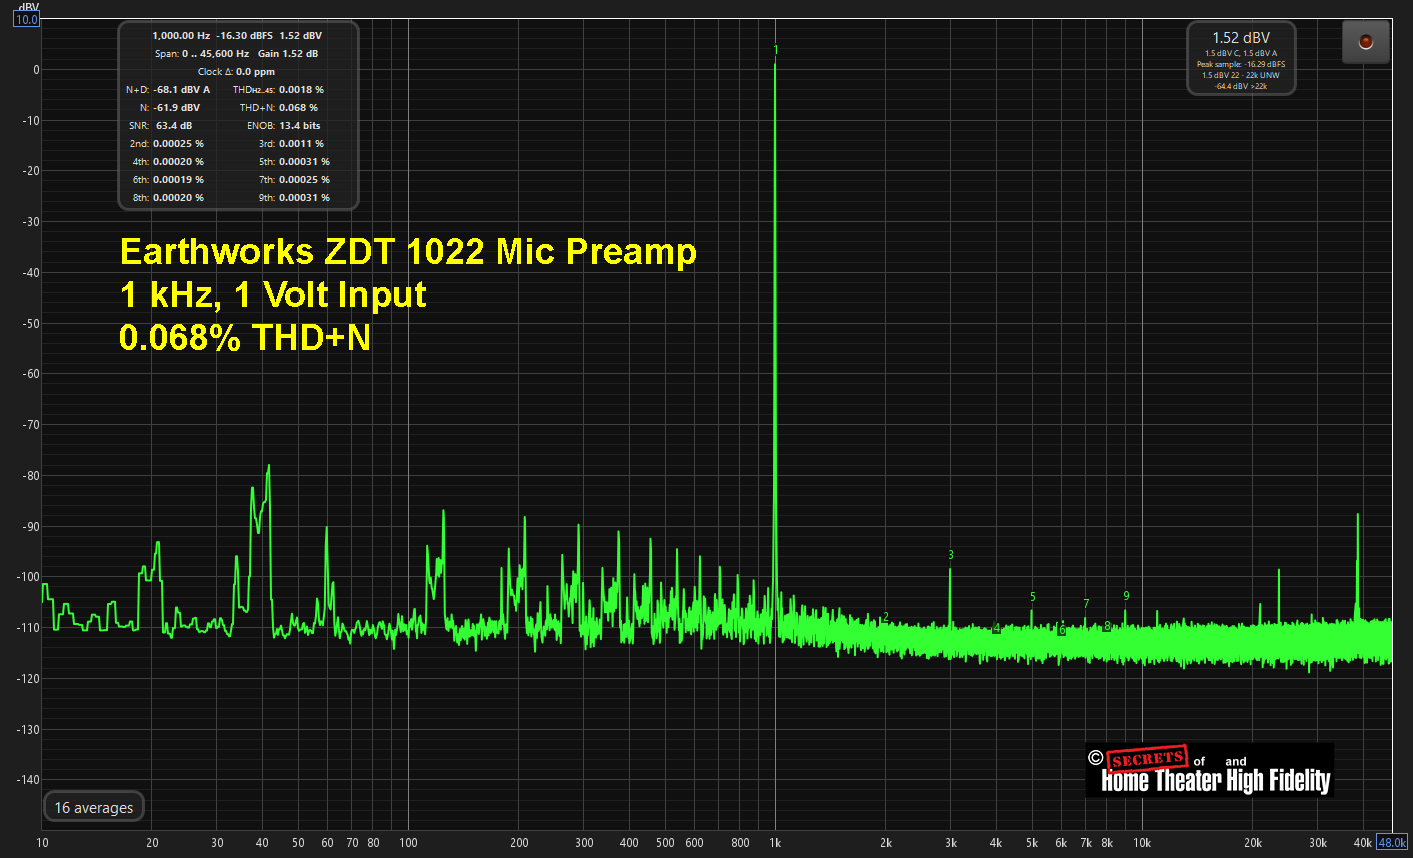The height and width of the screenshot is (858, 1413).
Task: Click the 0 label on the level axis
Action: [x=36, y=70]
